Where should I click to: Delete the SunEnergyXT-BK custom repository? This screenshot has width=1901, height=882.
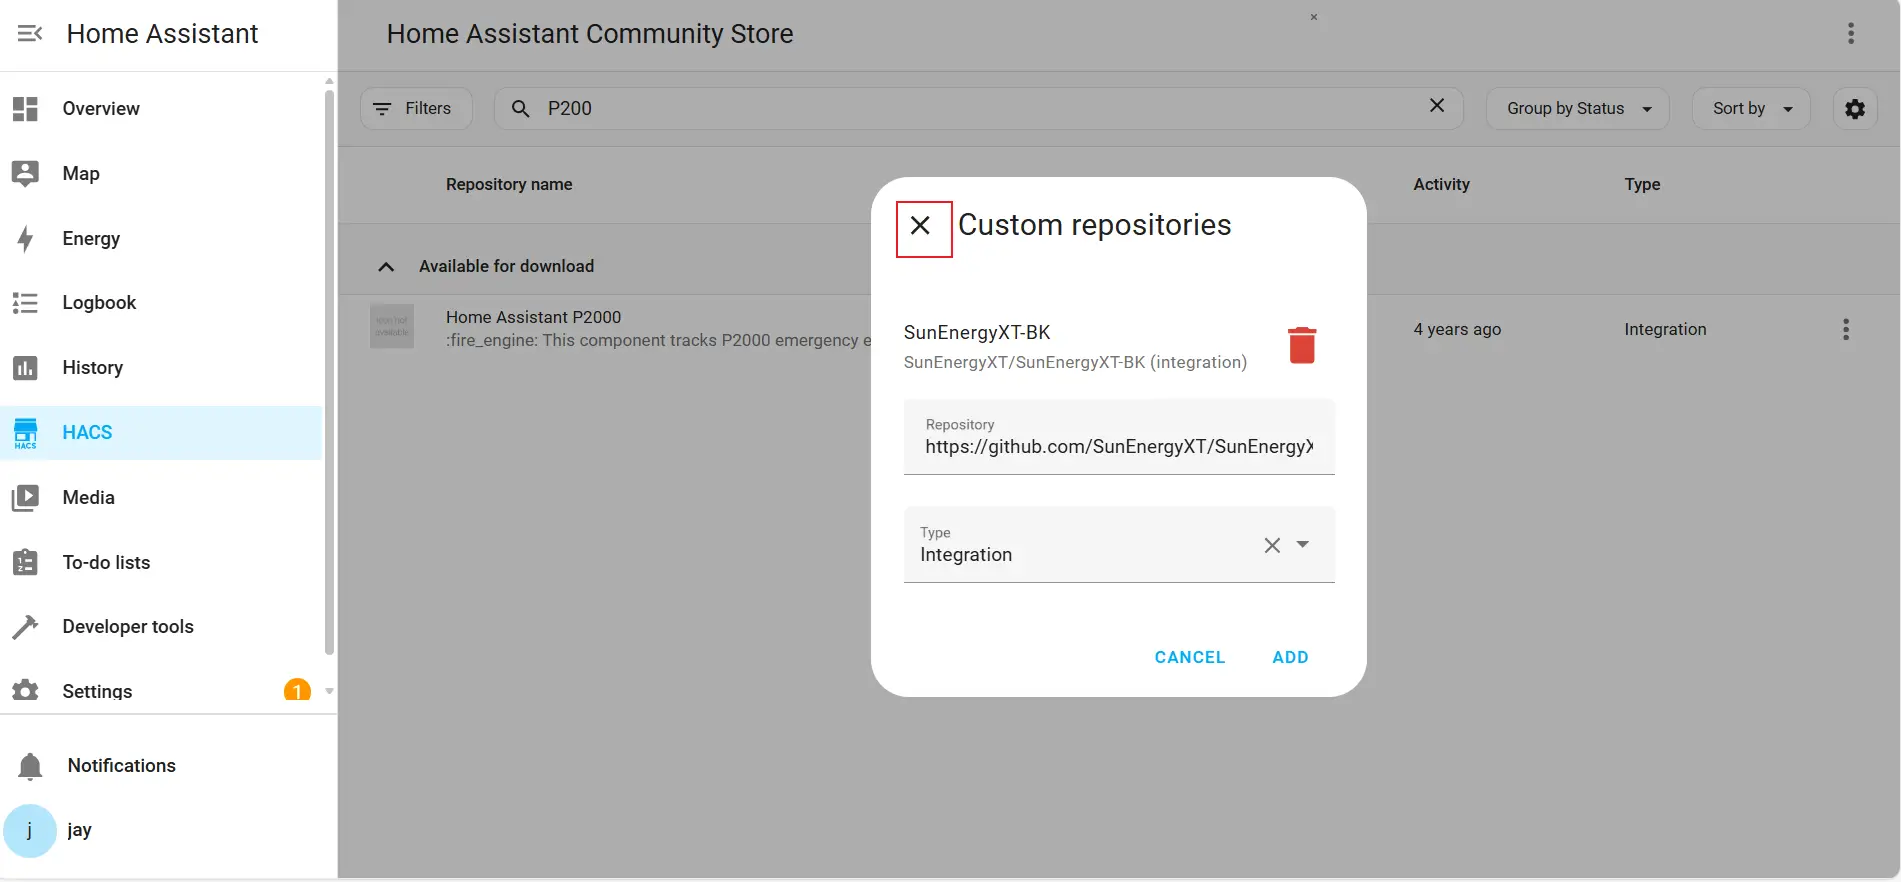1301,345
